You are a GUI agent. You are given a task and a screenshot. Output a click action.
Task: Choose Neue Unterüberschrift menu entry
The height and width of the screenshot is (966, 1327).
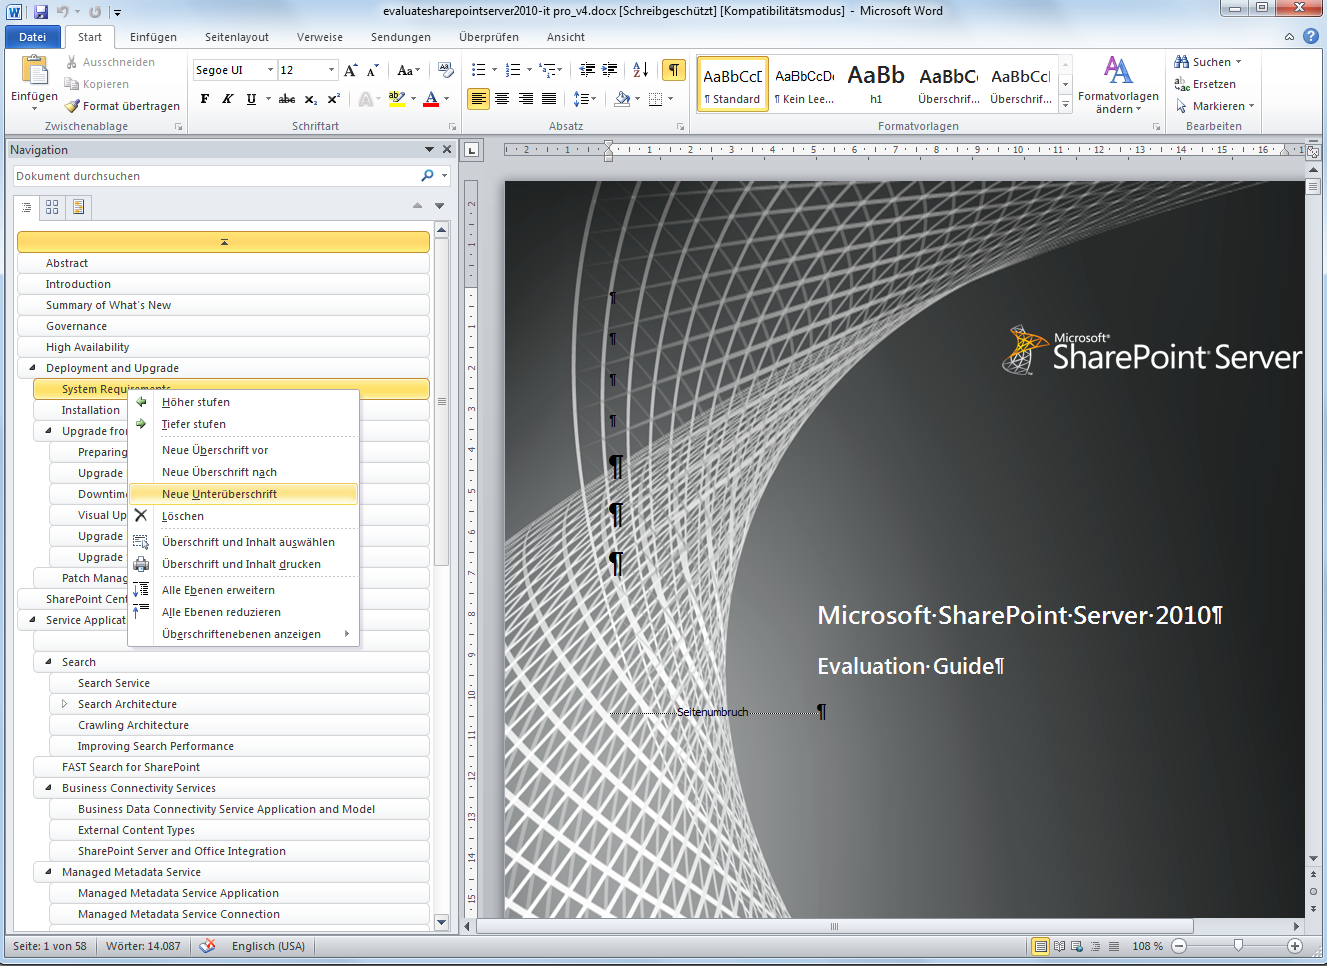(244, 494)
